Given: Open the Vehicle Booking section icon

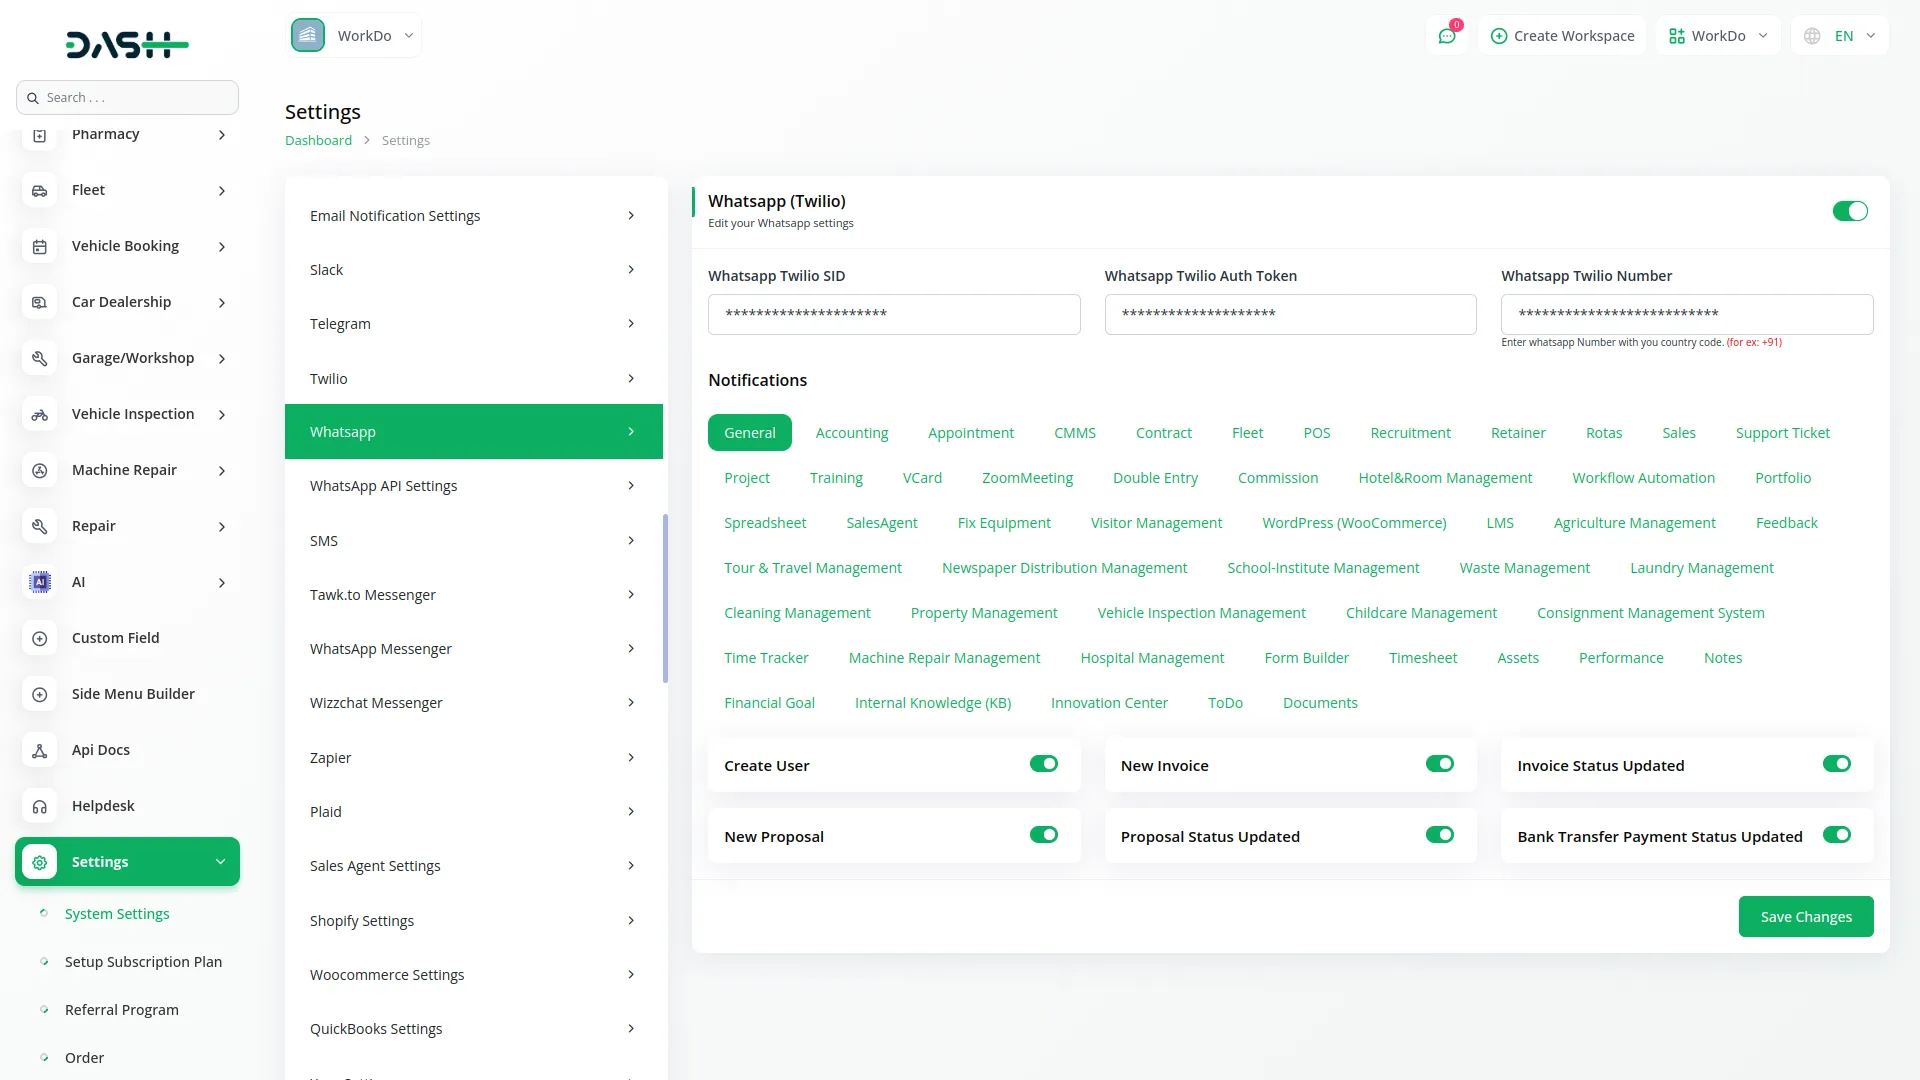Looking at the screenshot, I should point(39,246).
